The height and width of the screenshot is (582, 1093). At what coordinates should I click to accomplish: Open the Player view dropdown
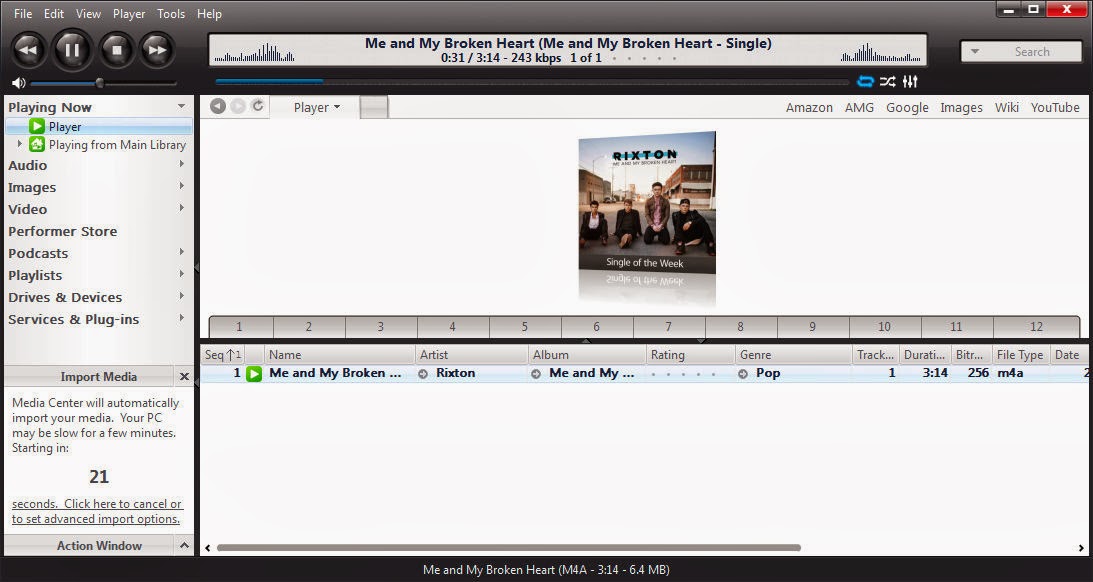(x=316, y=107)
